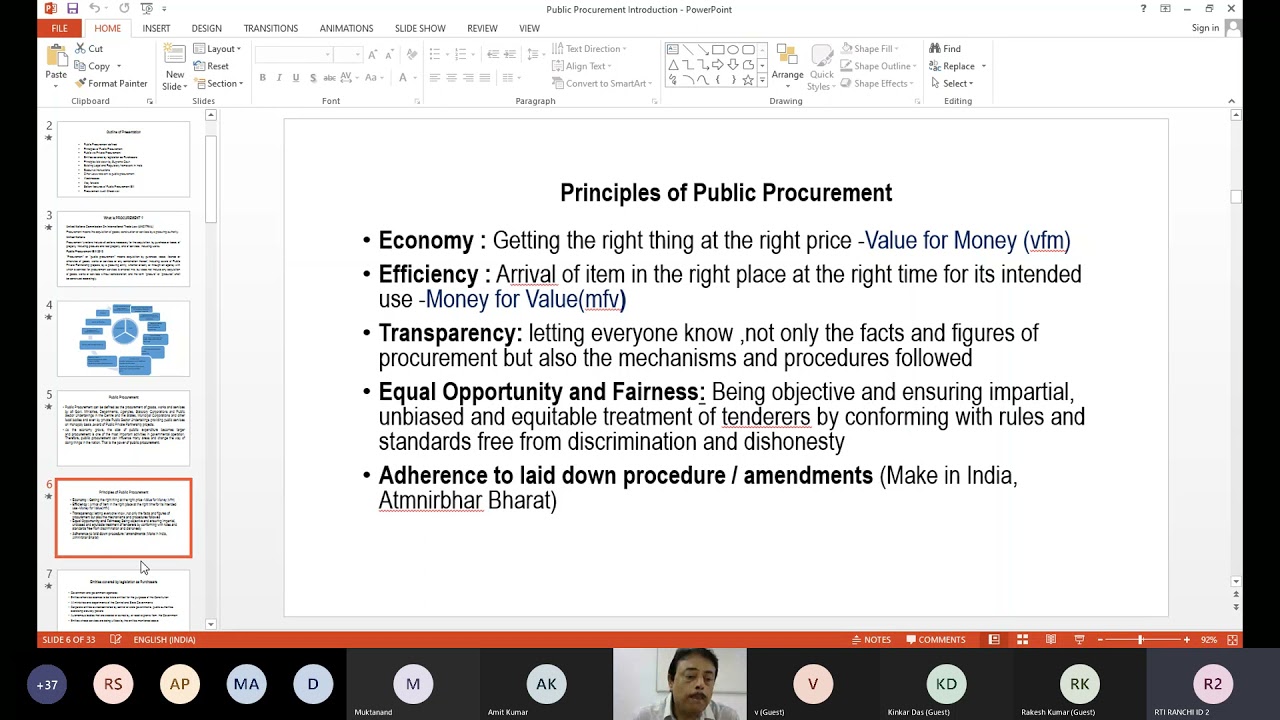Select the right block arrow shape
This screenshot has width=1280, height=720.
tap(718, 64)
